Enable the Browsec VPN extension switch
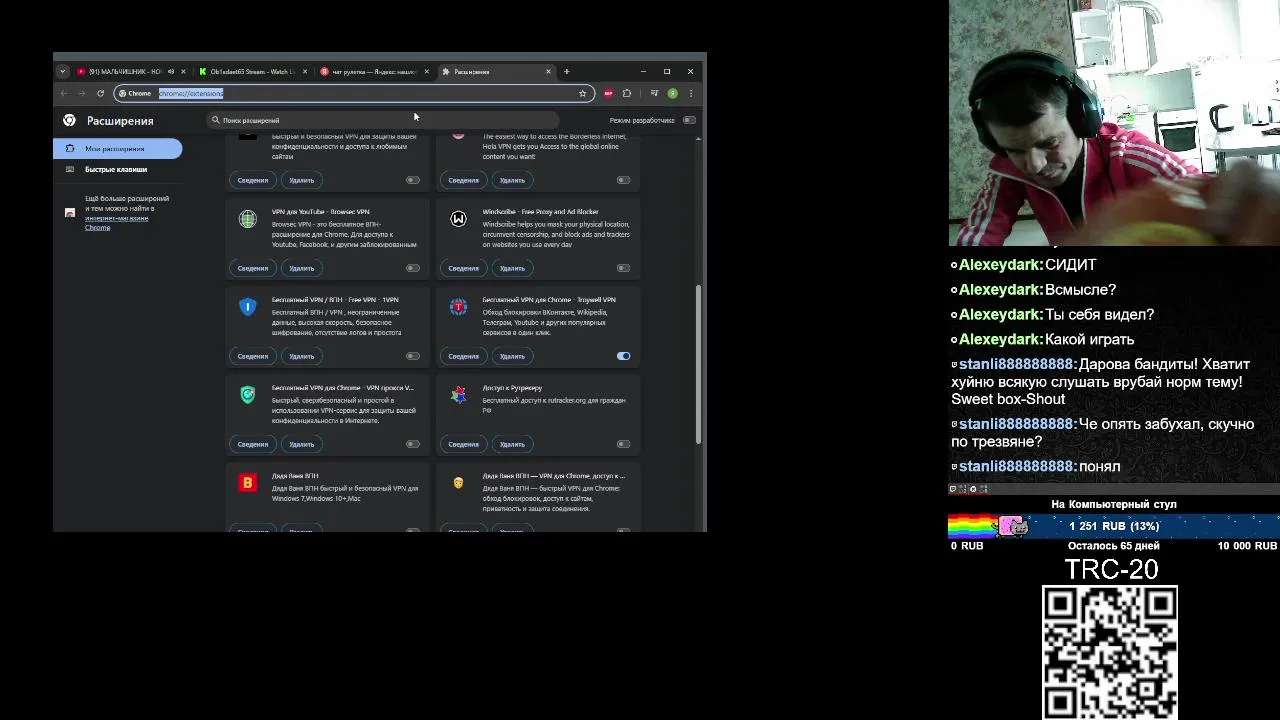Image resolution: width=1280 pixels, height=720 pixels. coord(413,268)
